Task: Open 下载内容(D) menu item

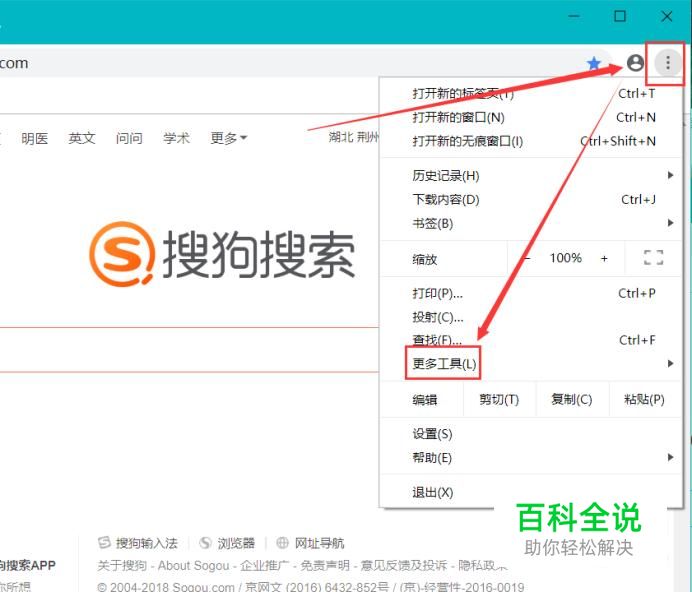Action: point(530,200)
